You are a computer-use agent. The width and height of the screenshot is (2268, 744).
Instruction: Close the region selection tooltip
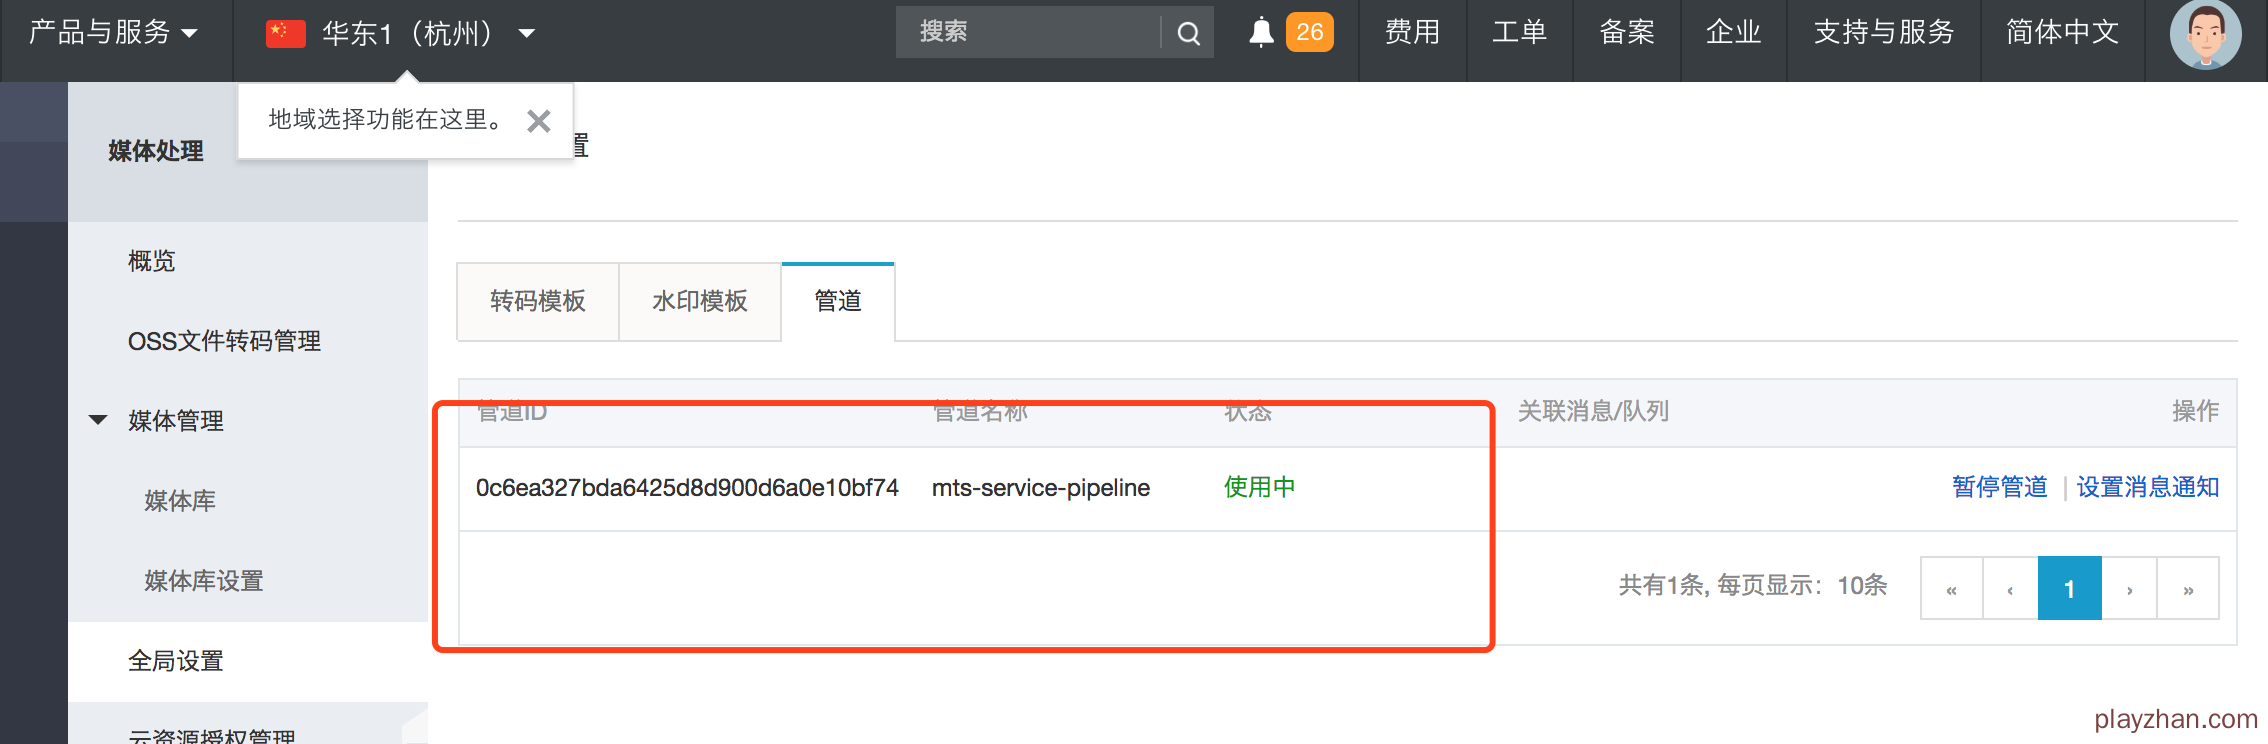tap(539, 121)
